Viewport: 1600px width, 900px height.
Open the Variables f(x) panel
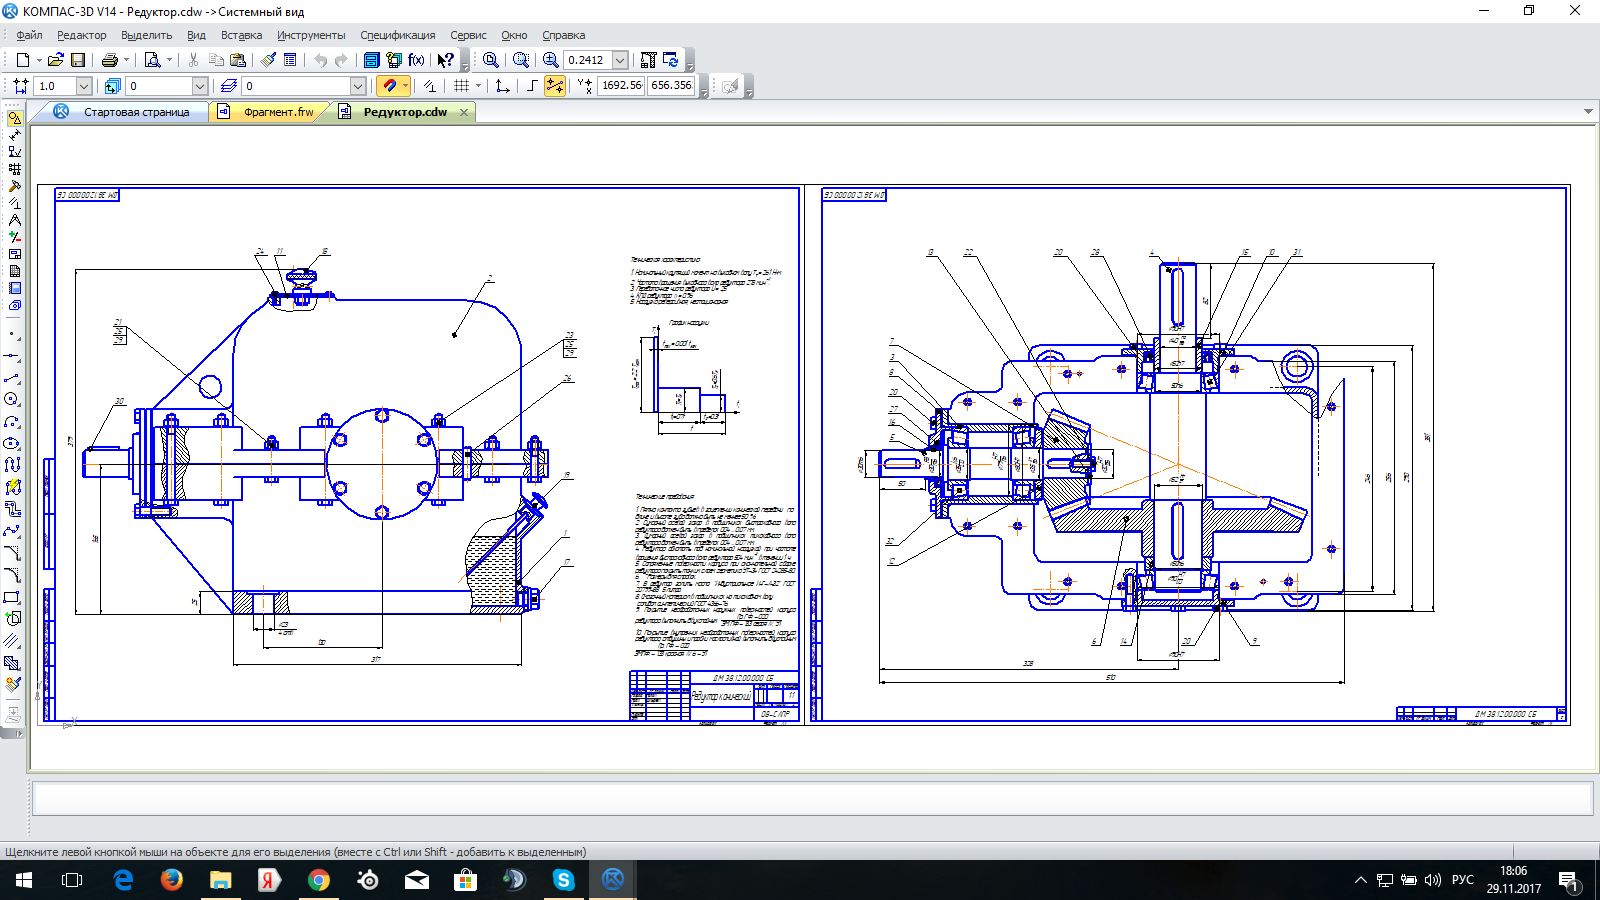click(x=416, y=60)
